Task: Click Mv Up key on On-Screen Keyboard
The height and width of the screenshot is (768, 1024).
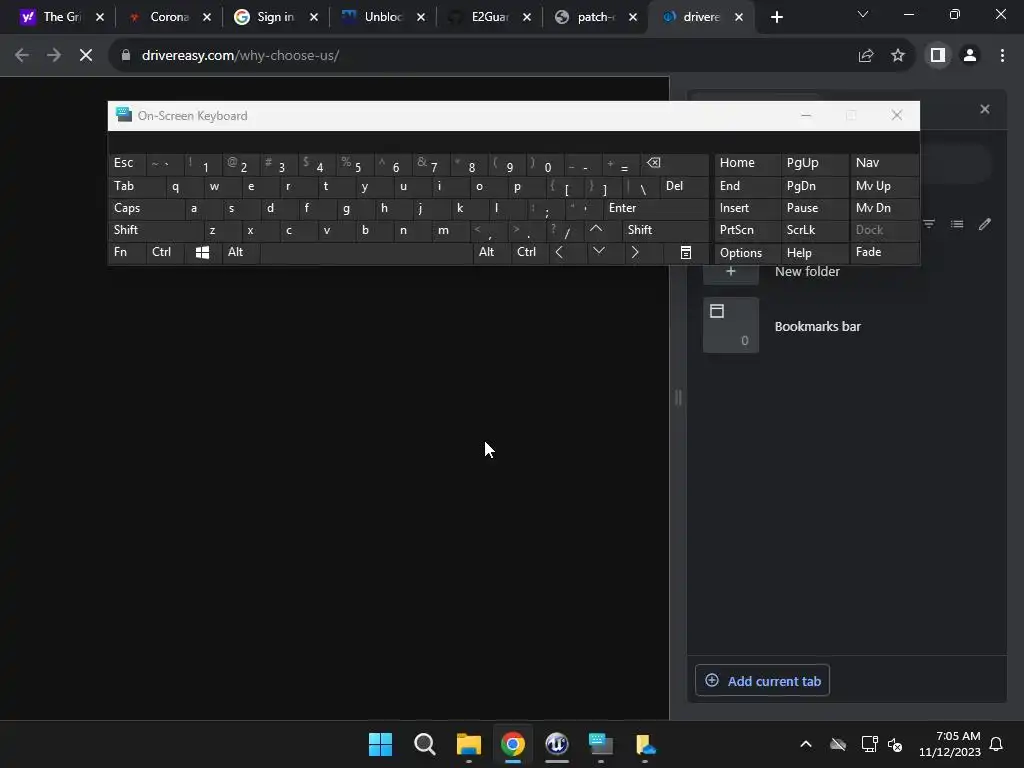Action: coord(884,186)
